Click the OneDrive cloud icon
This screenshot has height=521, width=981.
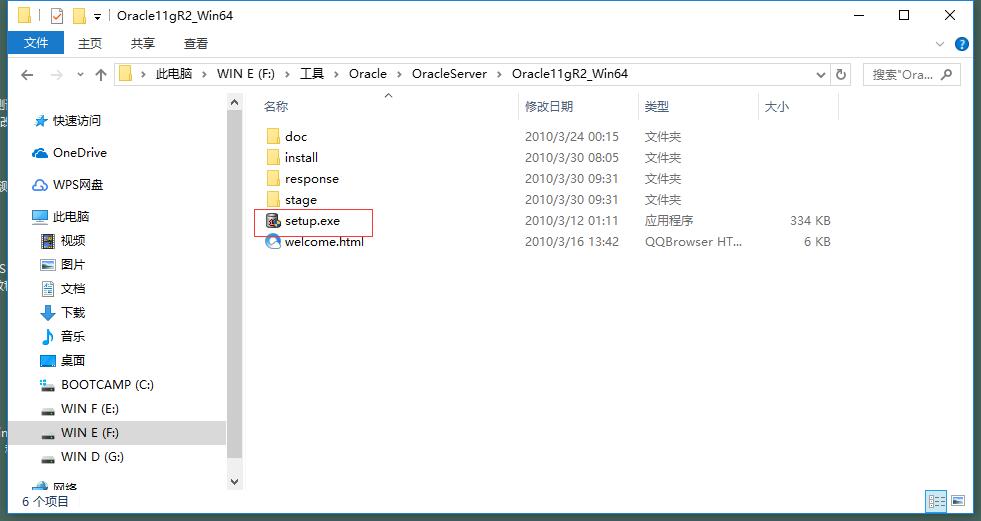click(x=40, y=153)
